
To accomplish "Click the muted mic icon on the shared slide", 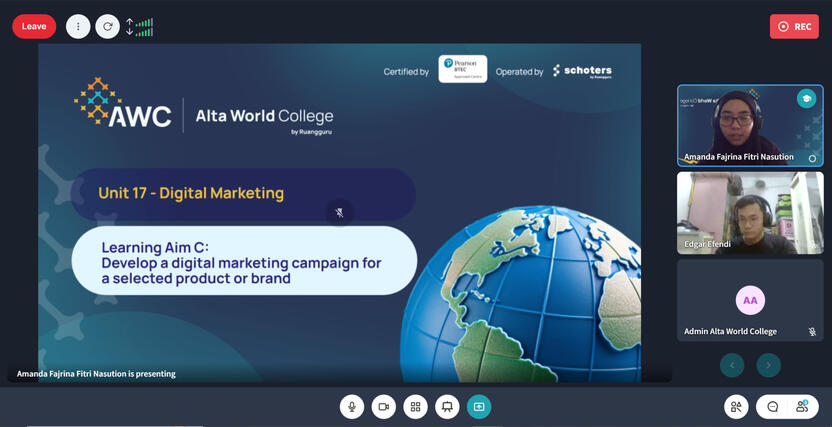I will tap(340, 213).
